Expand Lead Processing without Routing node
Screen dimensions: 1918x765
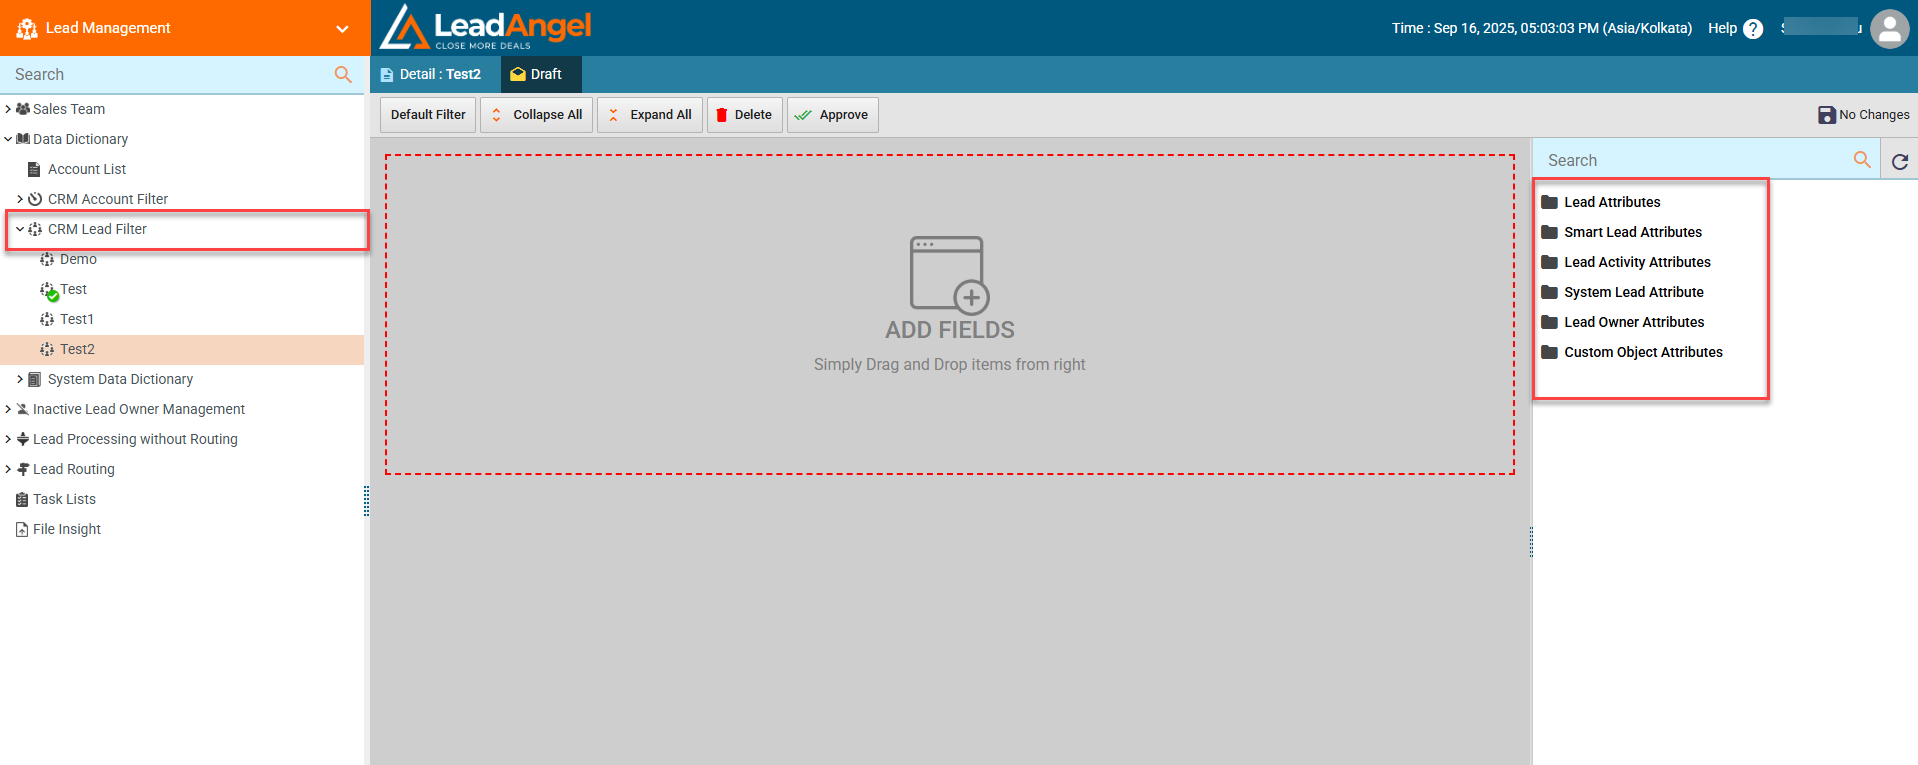[8, 439]
